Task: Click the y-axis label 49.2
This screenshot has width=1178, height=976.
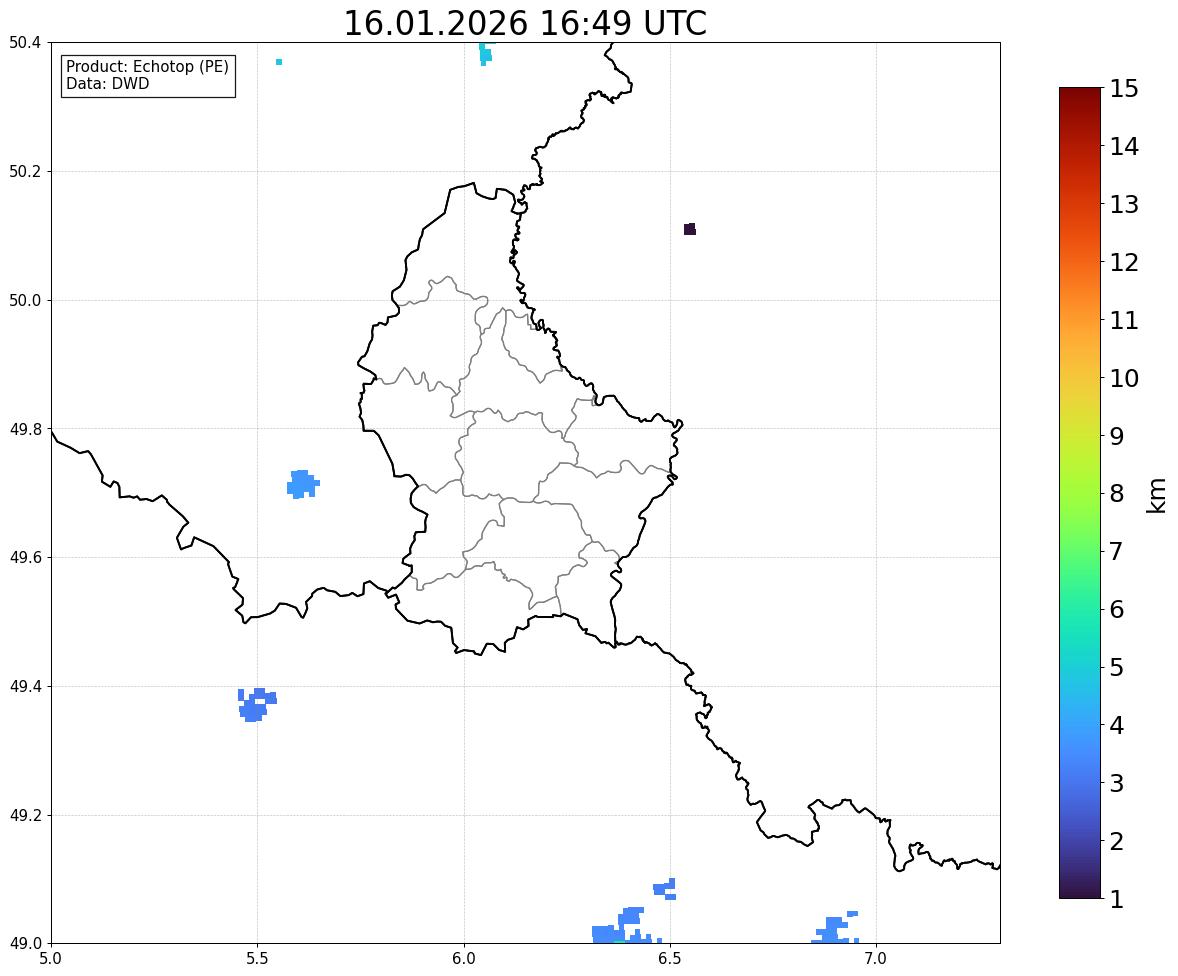Action: coord(25,815)
